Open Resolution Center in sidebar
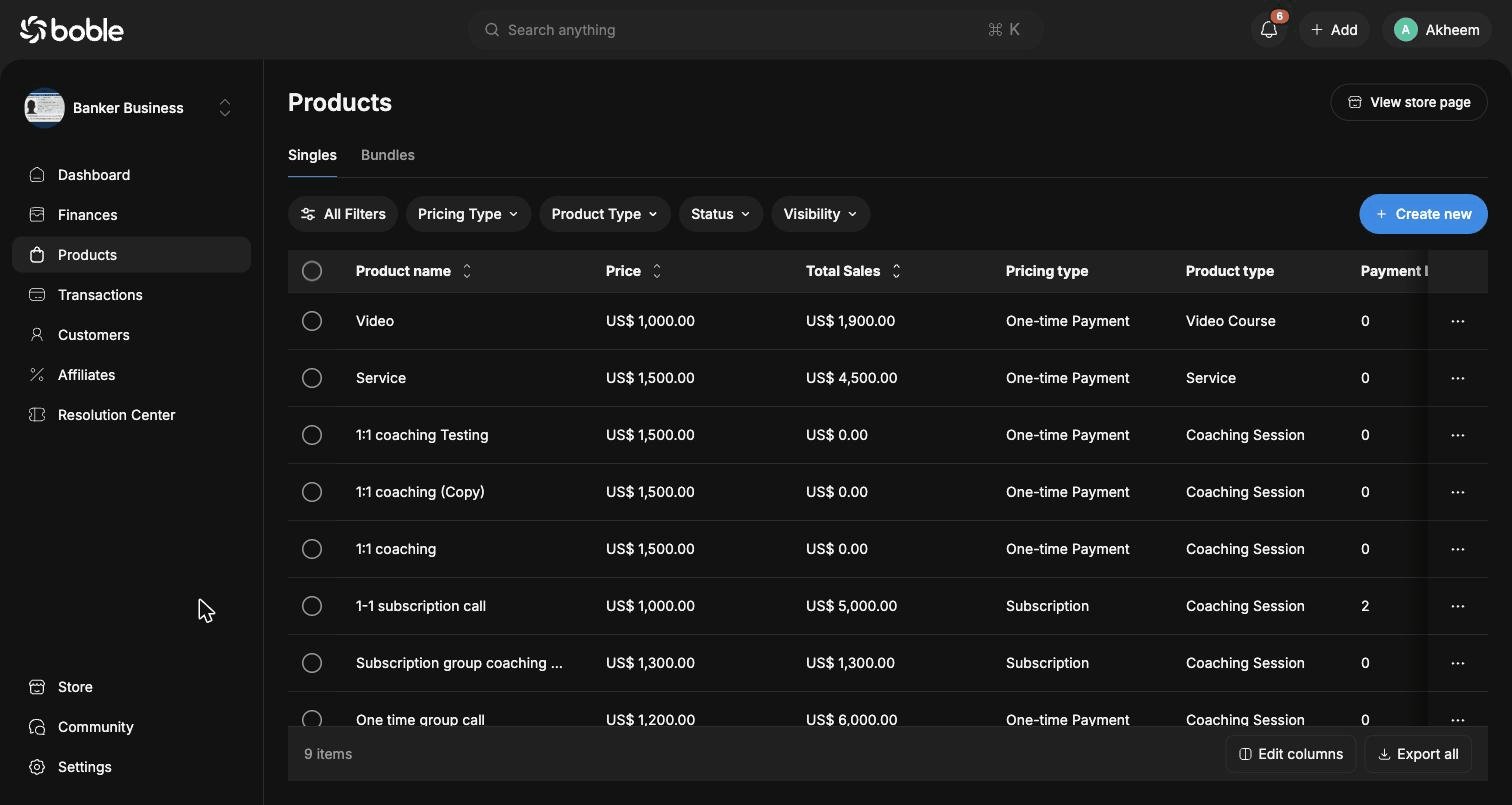 pyautogui.click(x=131, y=415)
